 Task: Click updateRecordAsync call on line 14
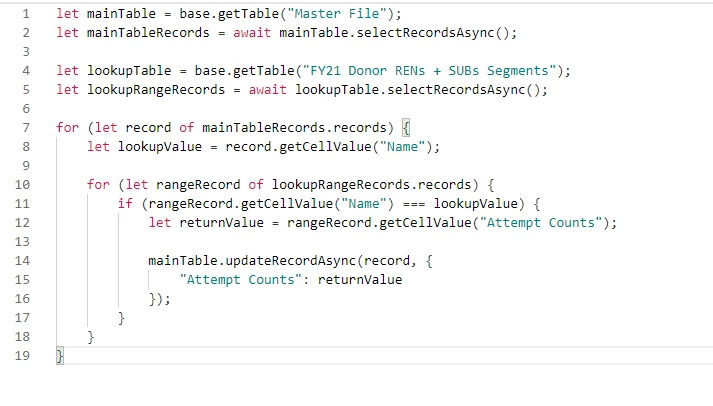point(291,261)
